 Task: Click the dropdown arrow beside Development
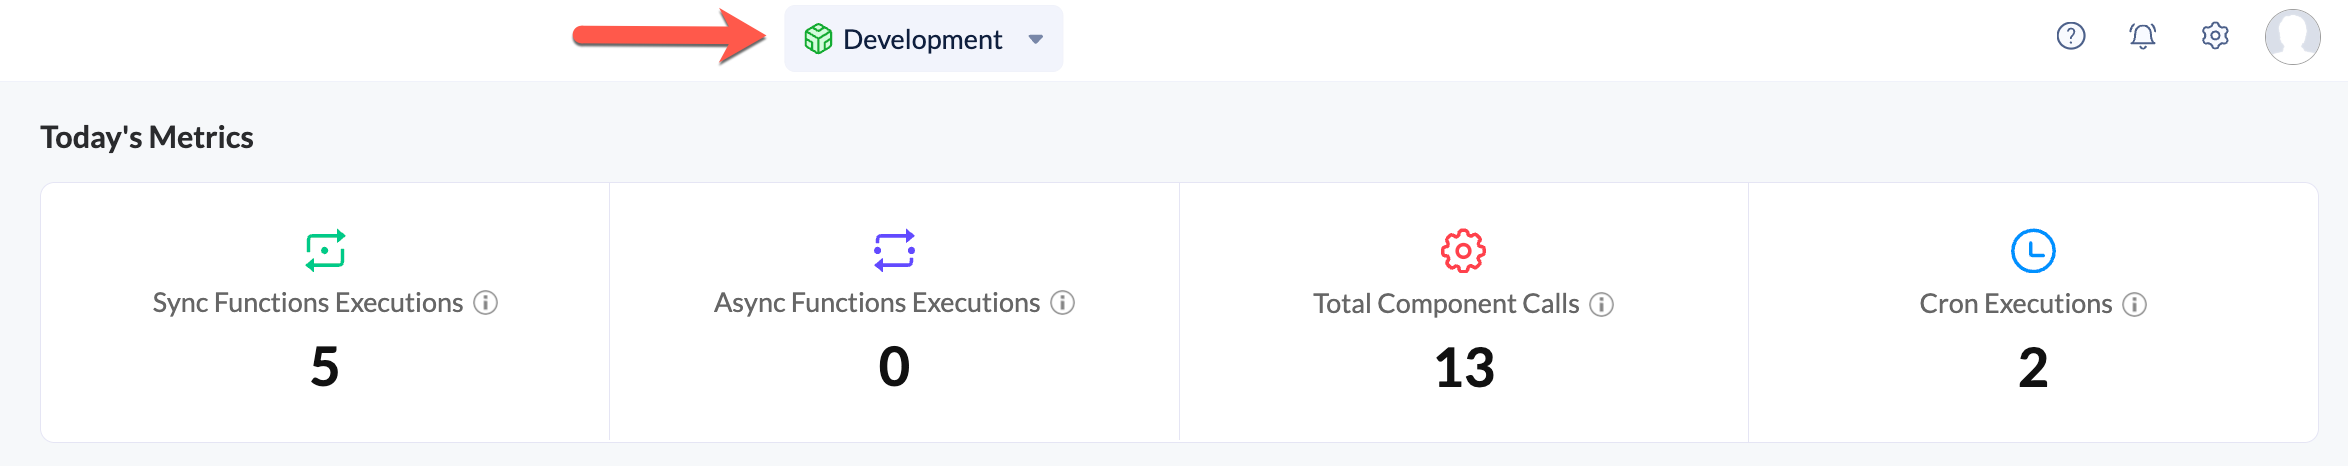(x=1036, y=40)
